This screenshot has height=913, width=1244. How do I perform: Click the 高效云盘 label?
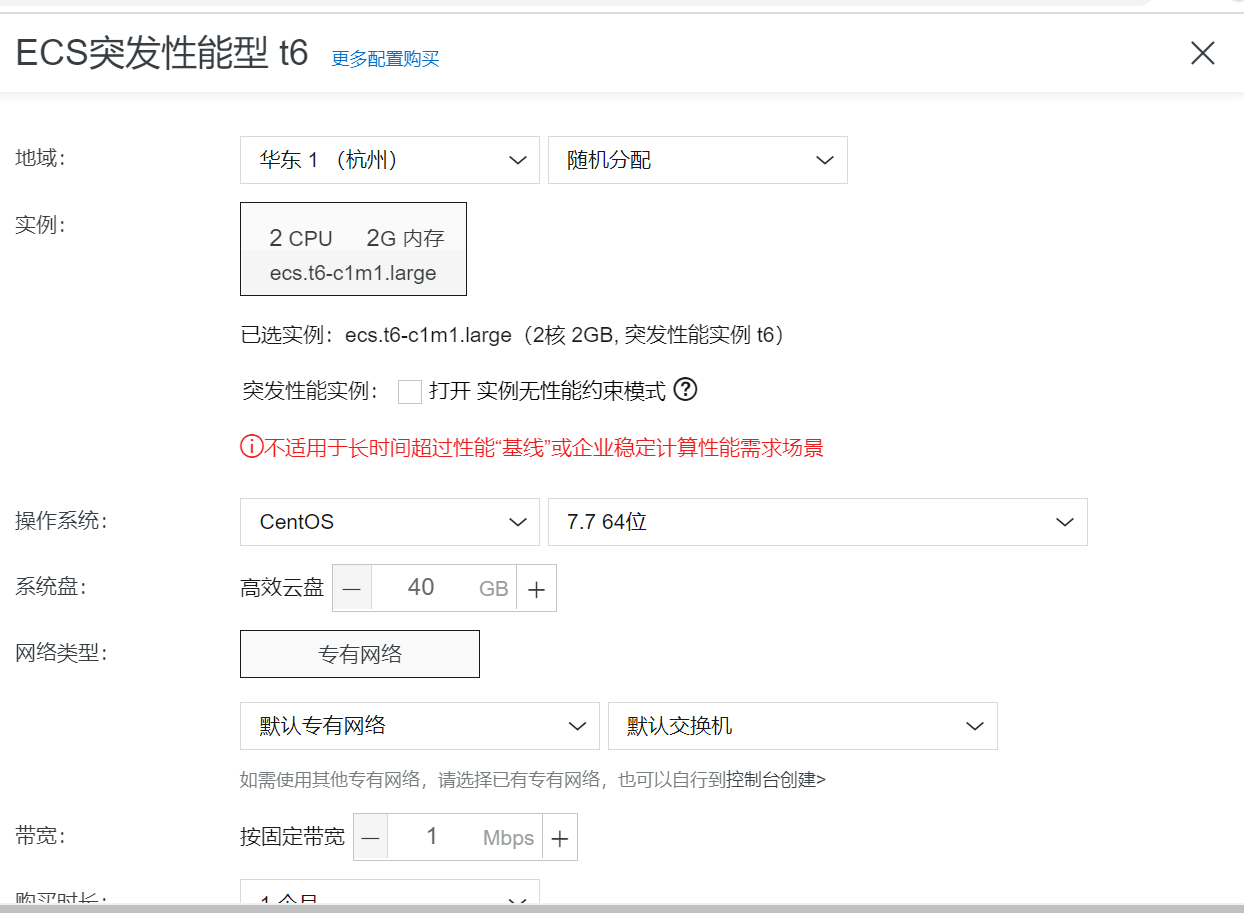[x=282, y=588]
